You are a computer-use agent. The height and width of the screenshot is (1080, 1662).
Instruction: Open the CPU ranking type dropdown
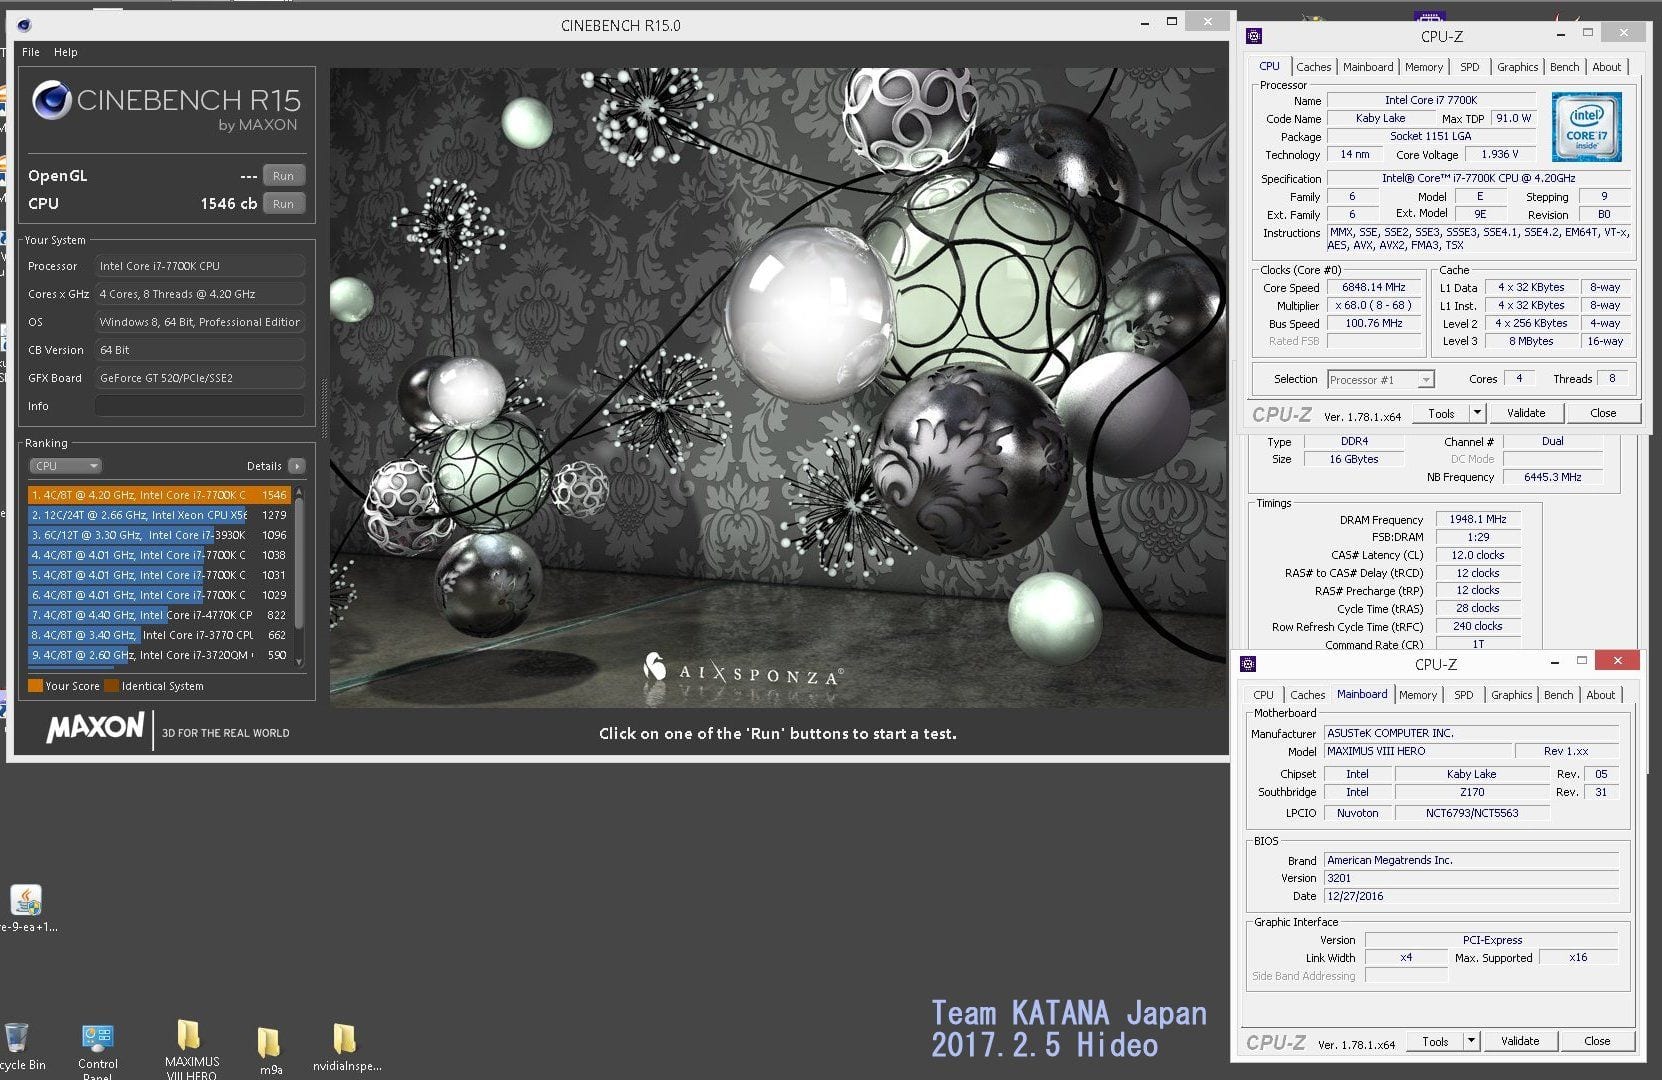[x=66, y=466]
